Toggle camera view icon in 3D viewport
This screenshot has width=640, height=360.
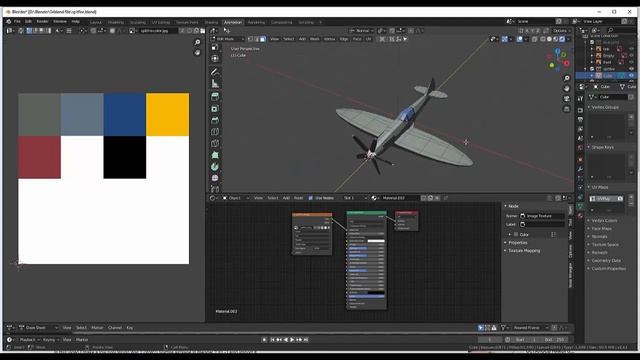[567, 99]
